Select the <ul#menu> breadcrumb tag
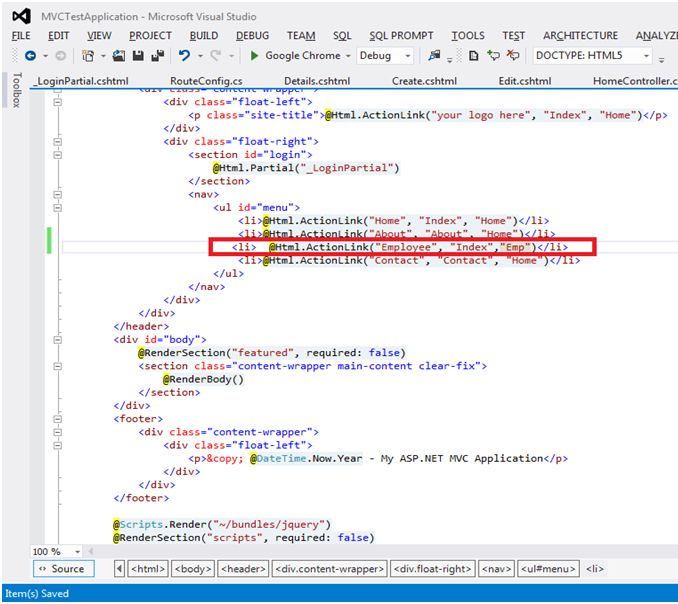 548,569
